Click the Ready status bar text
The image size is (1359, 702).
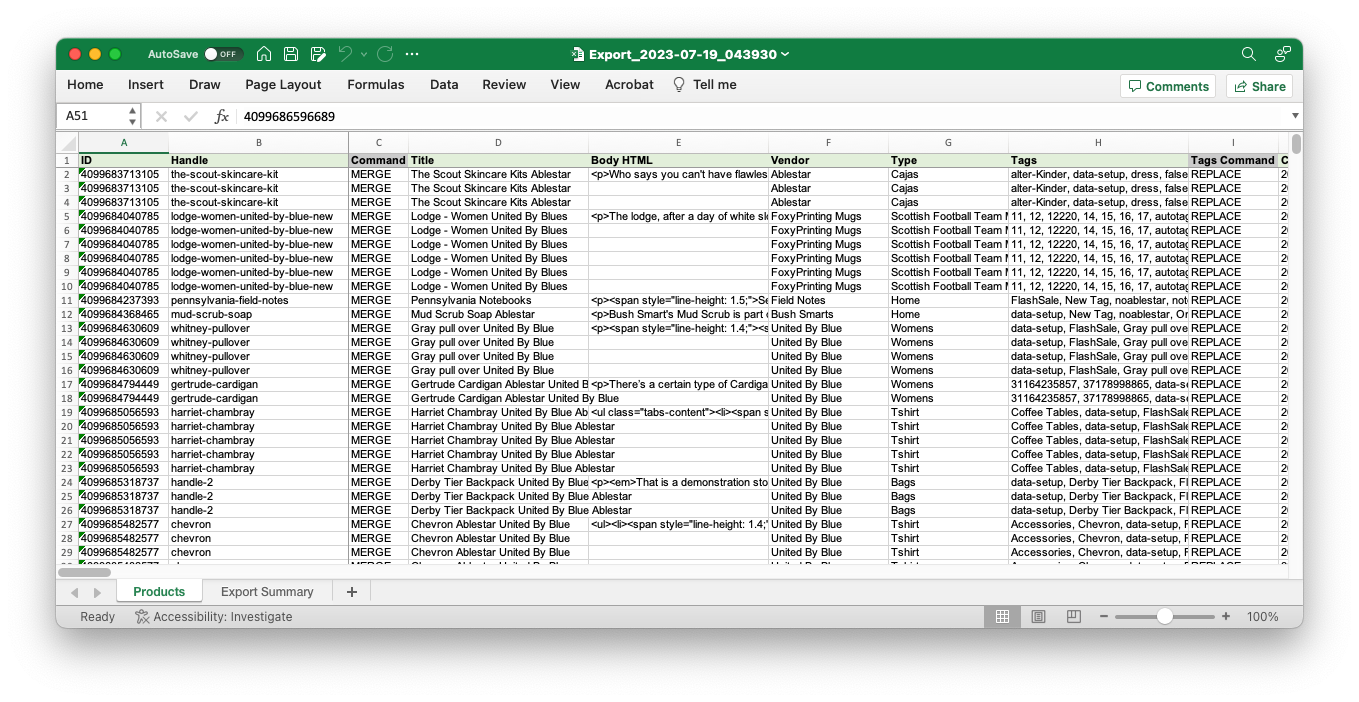pos(98,617)
